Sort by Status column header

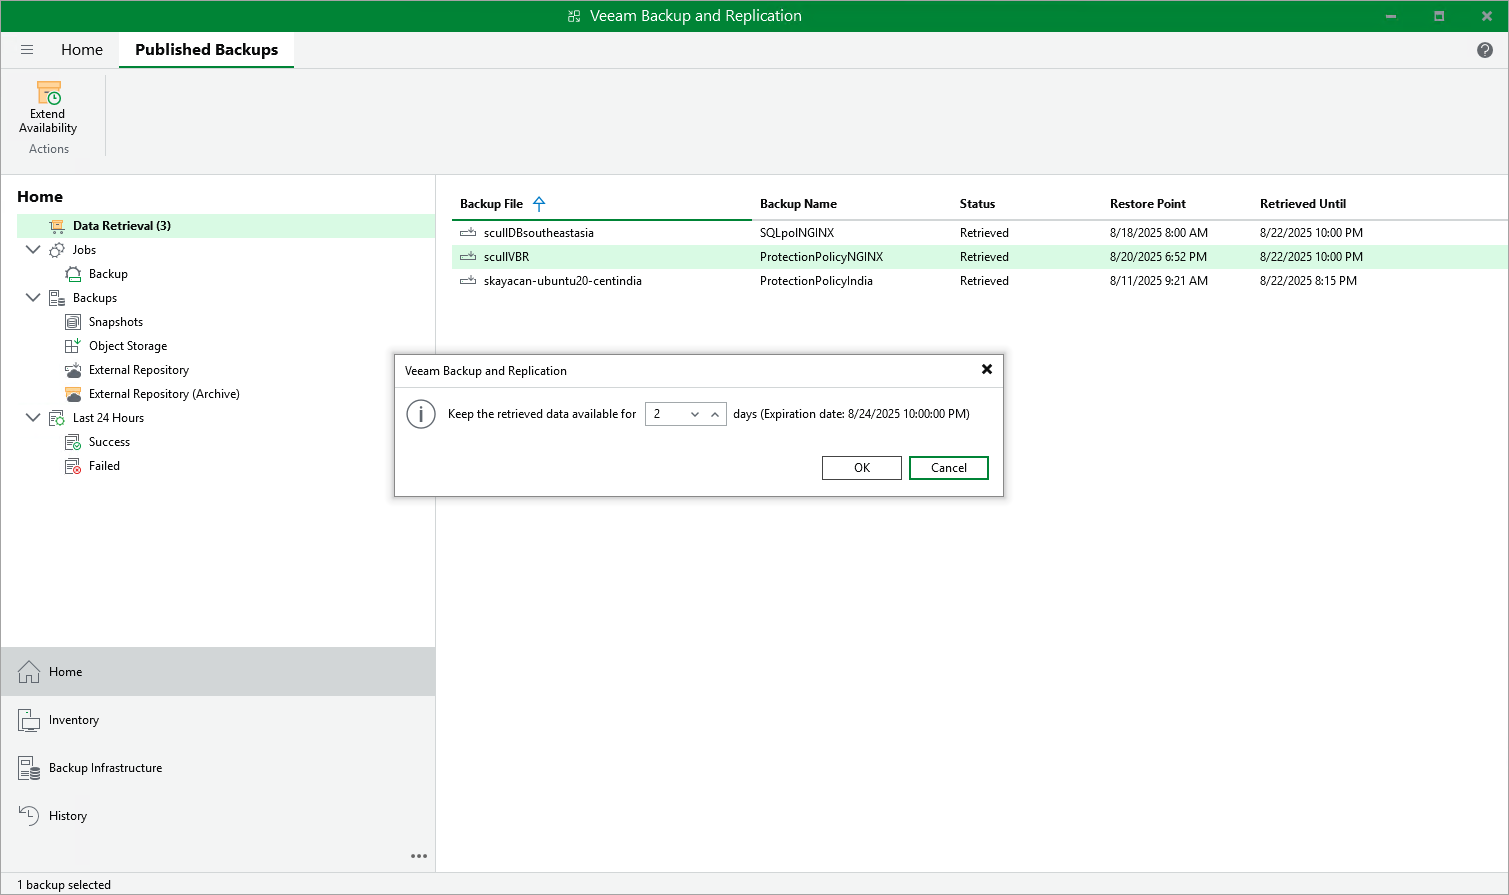[977, 204]
